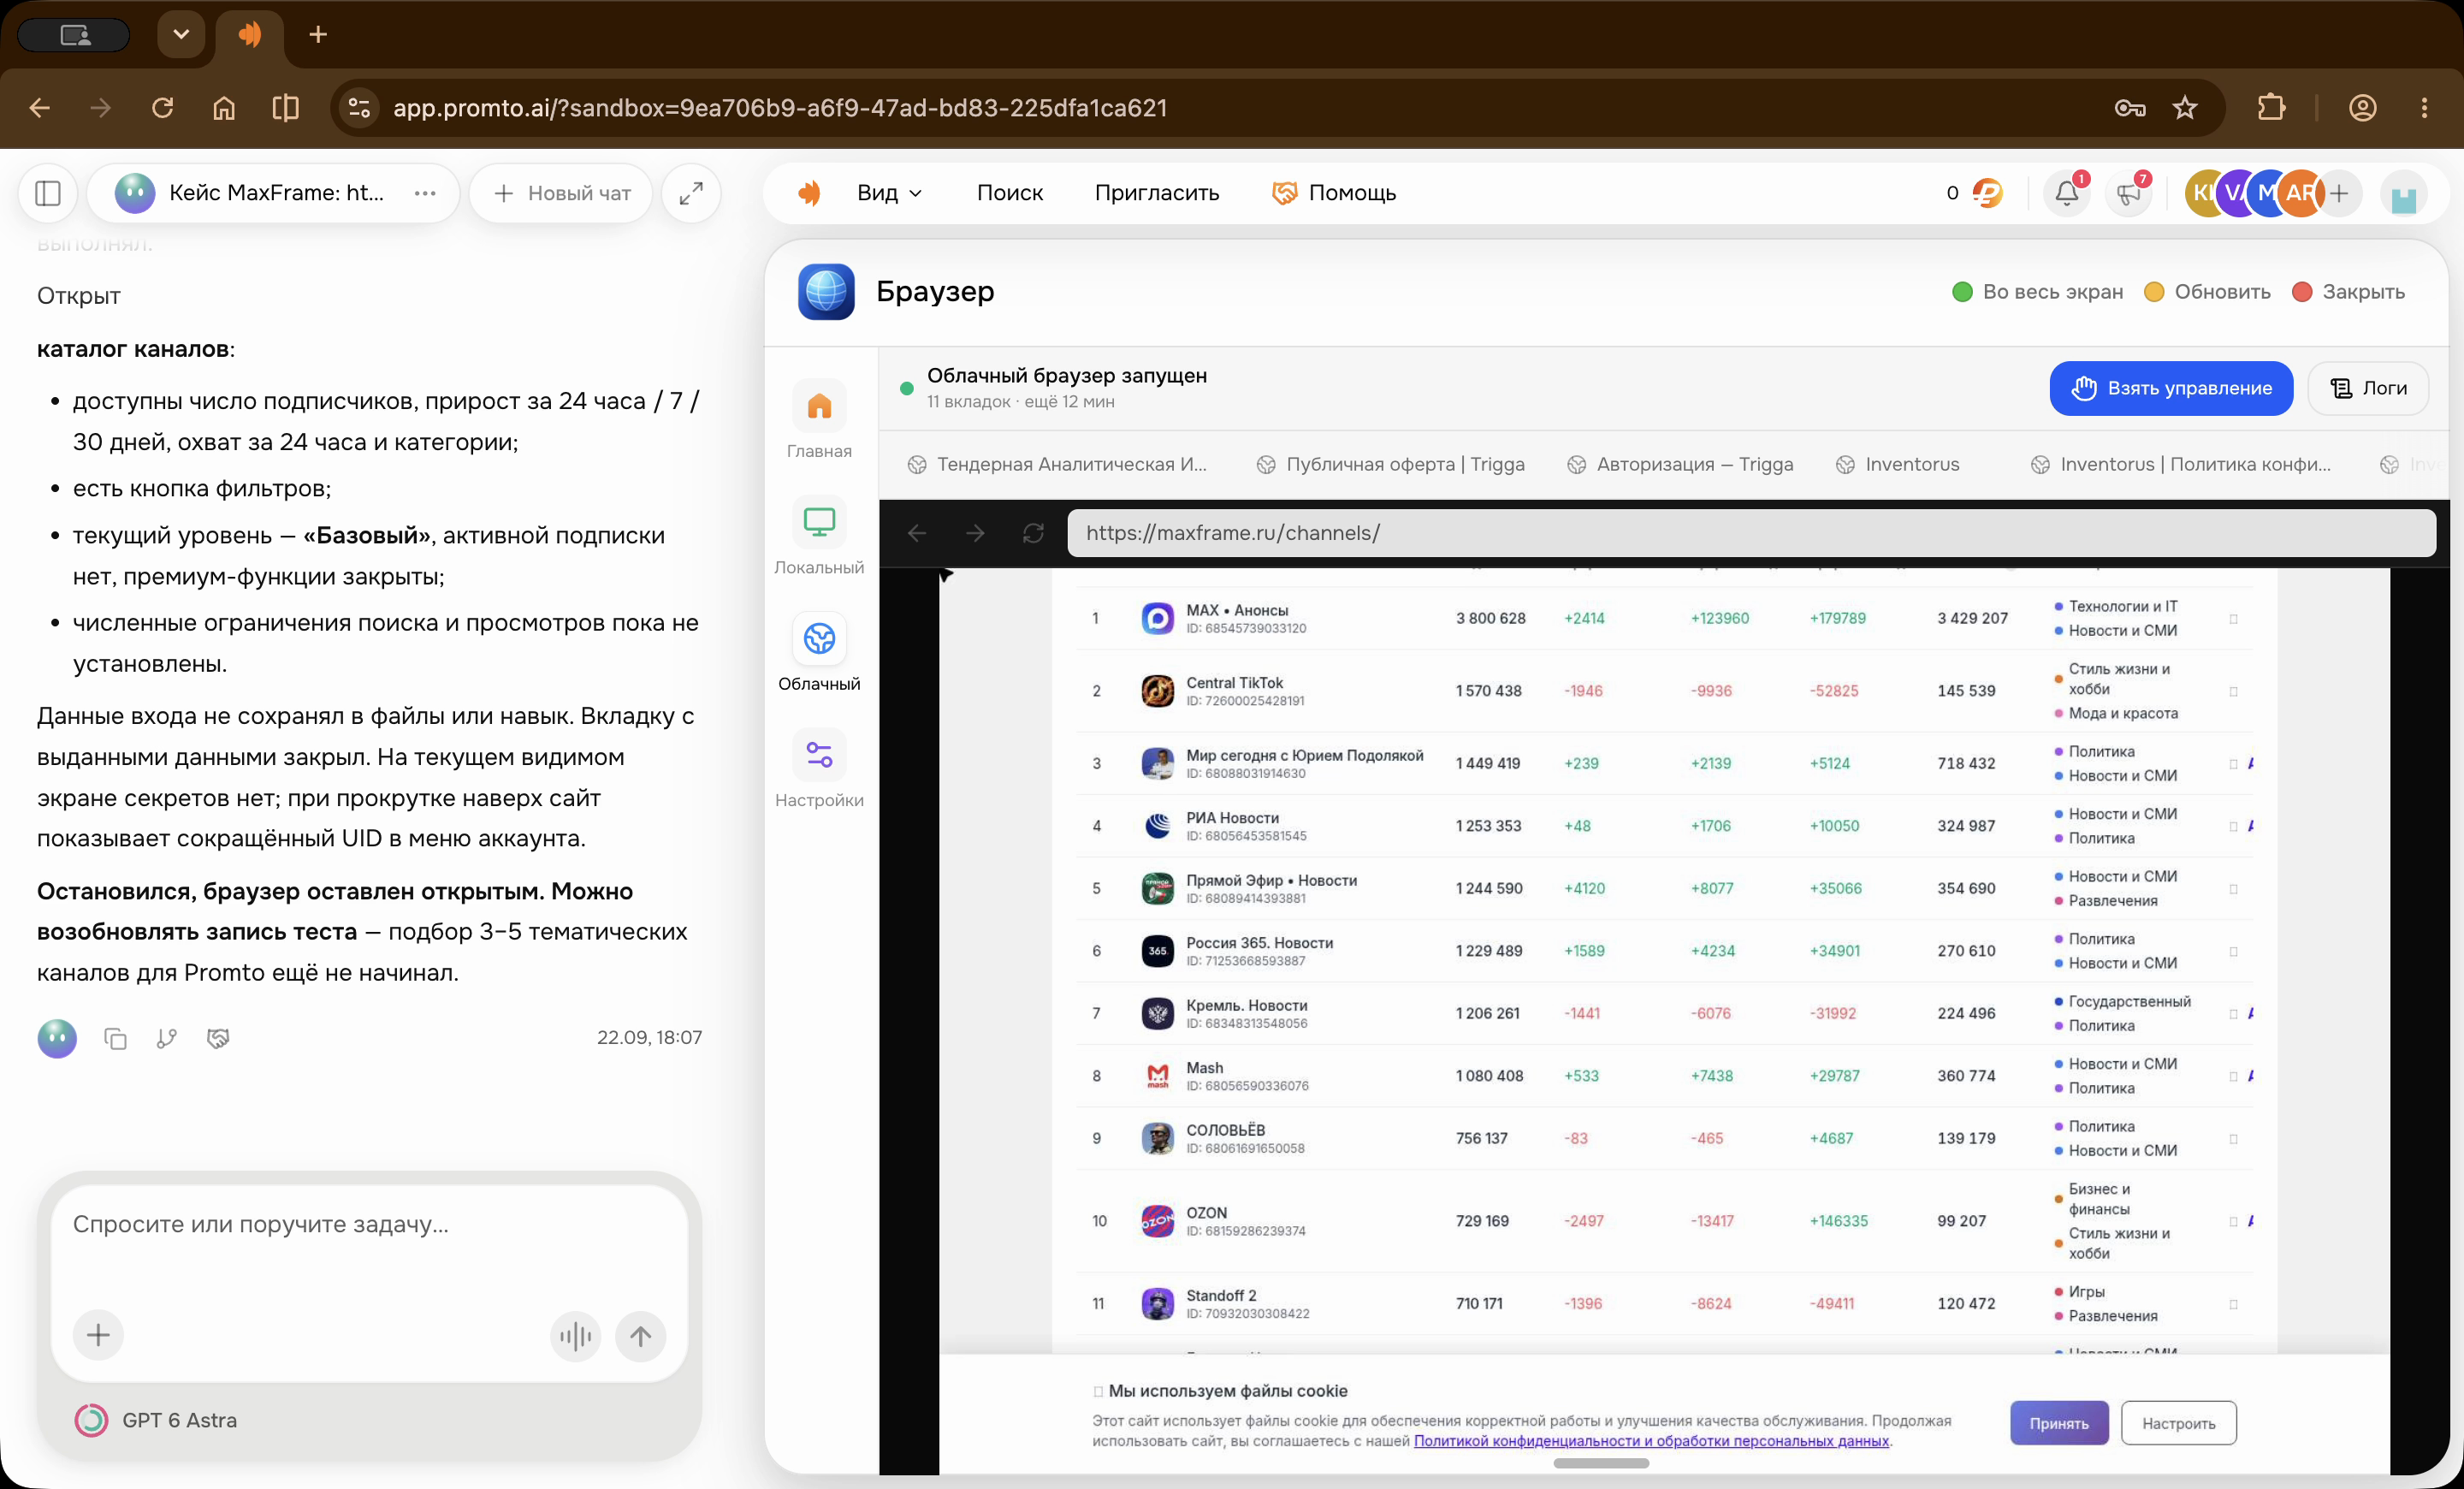Tick the checkbox in the OZON row
Screen dimensions: 2464x1489
coord(2233,1221)
